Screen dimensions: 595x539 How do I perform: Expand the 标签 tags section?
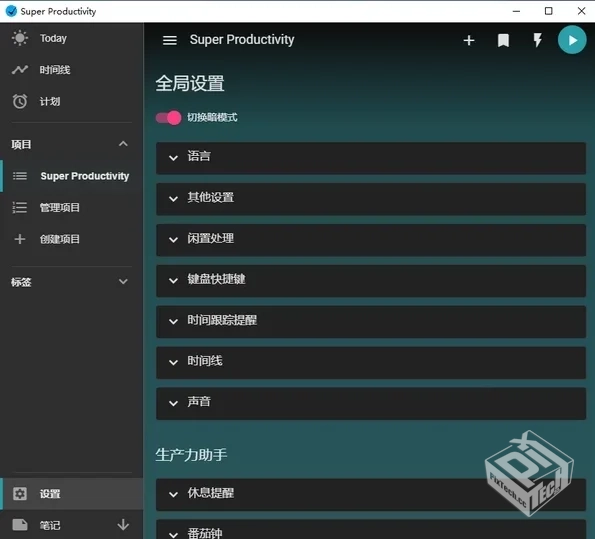point(123,282)
